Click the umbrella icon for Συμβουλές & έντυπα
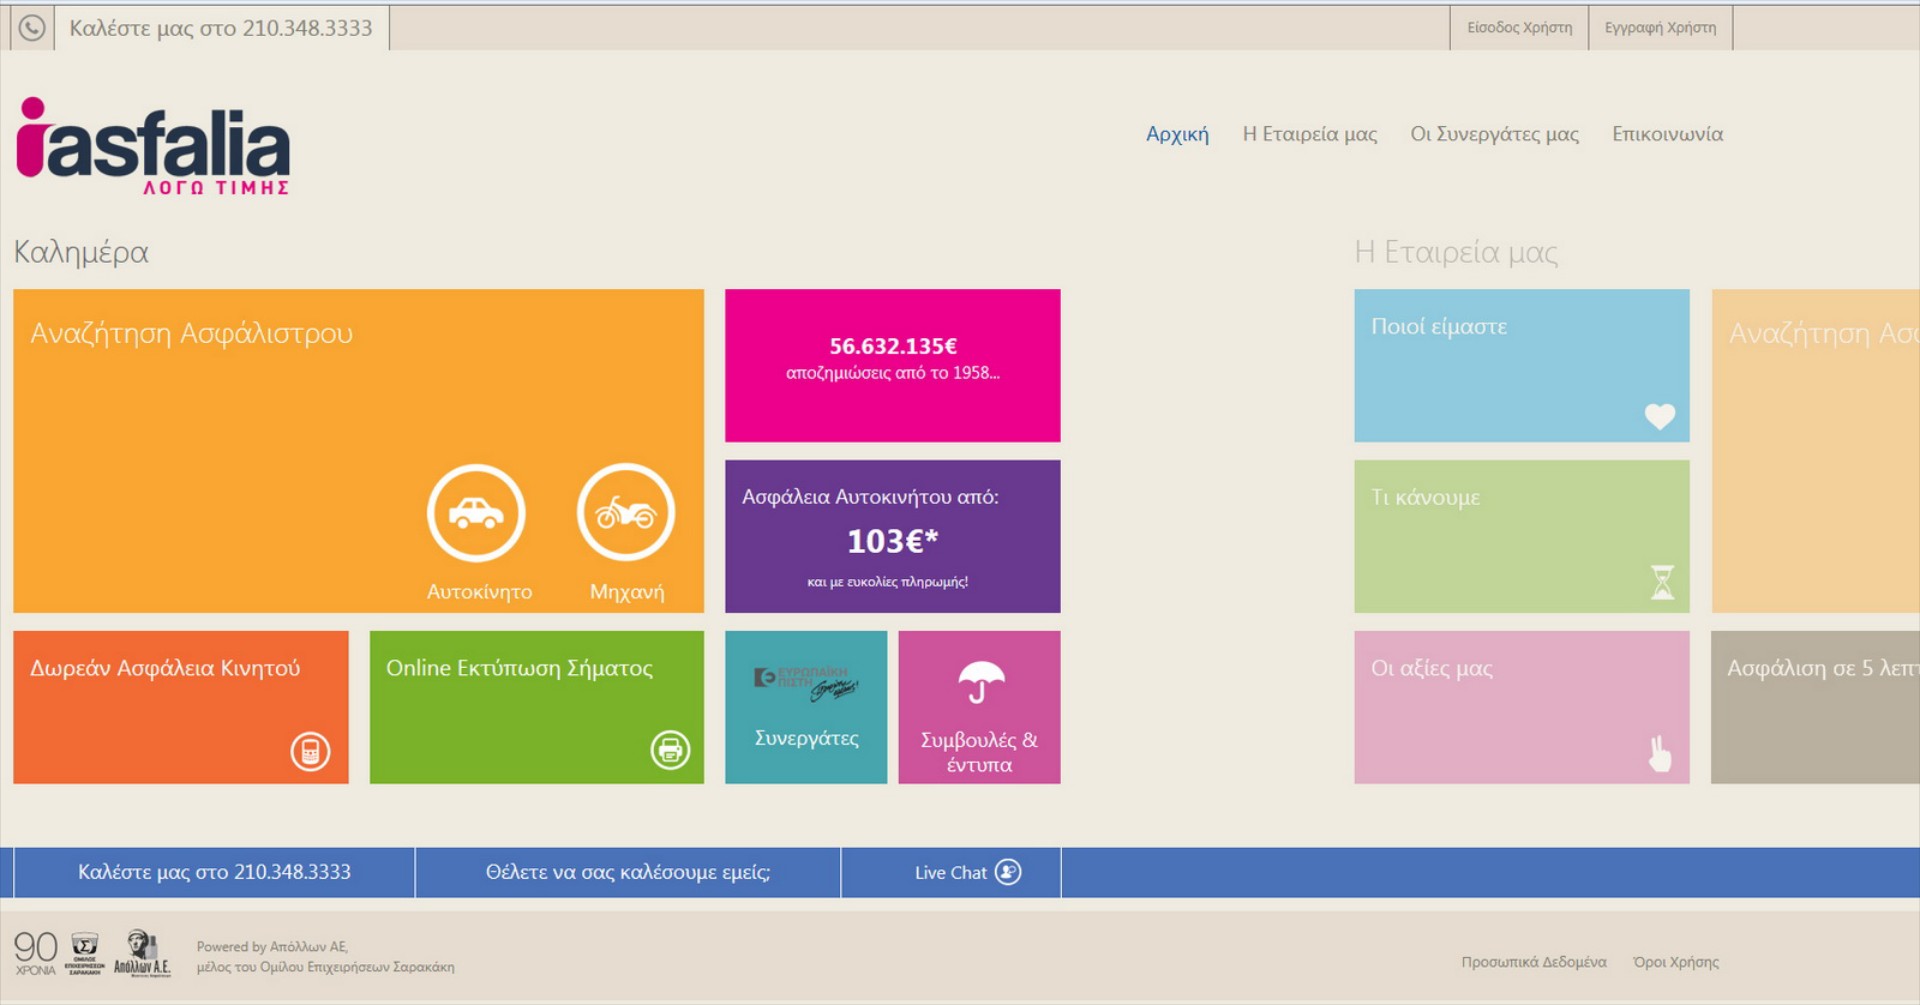Viewport: 1920px width, 1005px height. tap(980, 682)
